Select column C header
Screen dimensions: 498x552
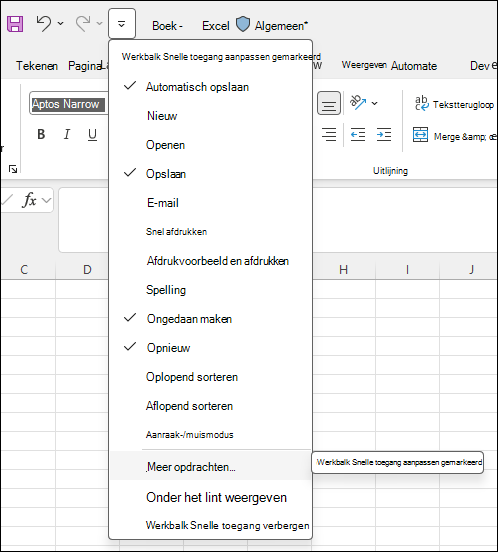24,270
